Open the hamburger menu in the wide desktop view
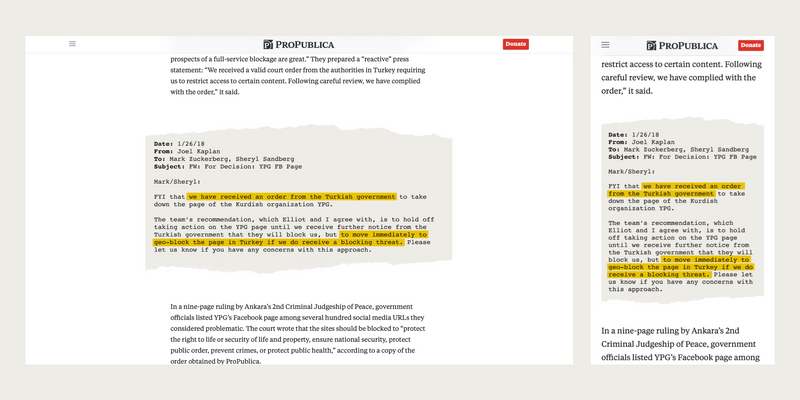800x400 pixels. click(x=72, y=44)
